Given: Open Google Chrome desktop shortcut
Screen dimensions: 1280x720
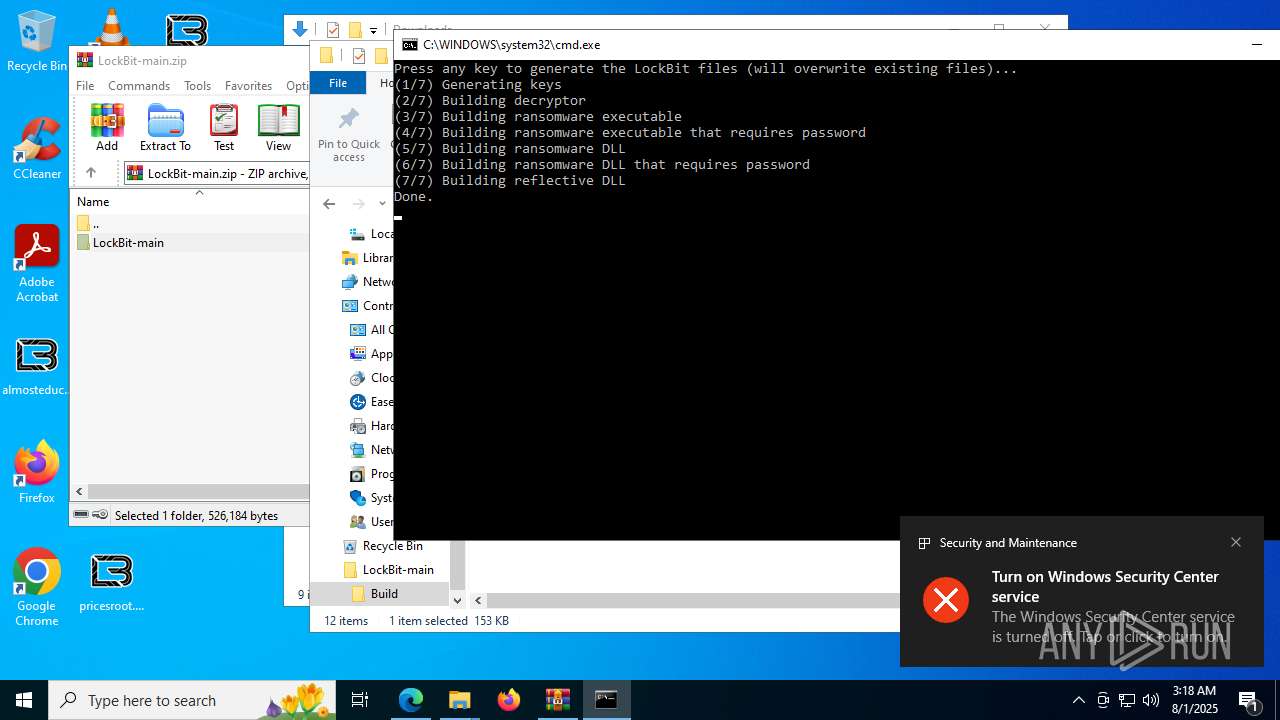Looking at the screenshot, I should (37, 588).
